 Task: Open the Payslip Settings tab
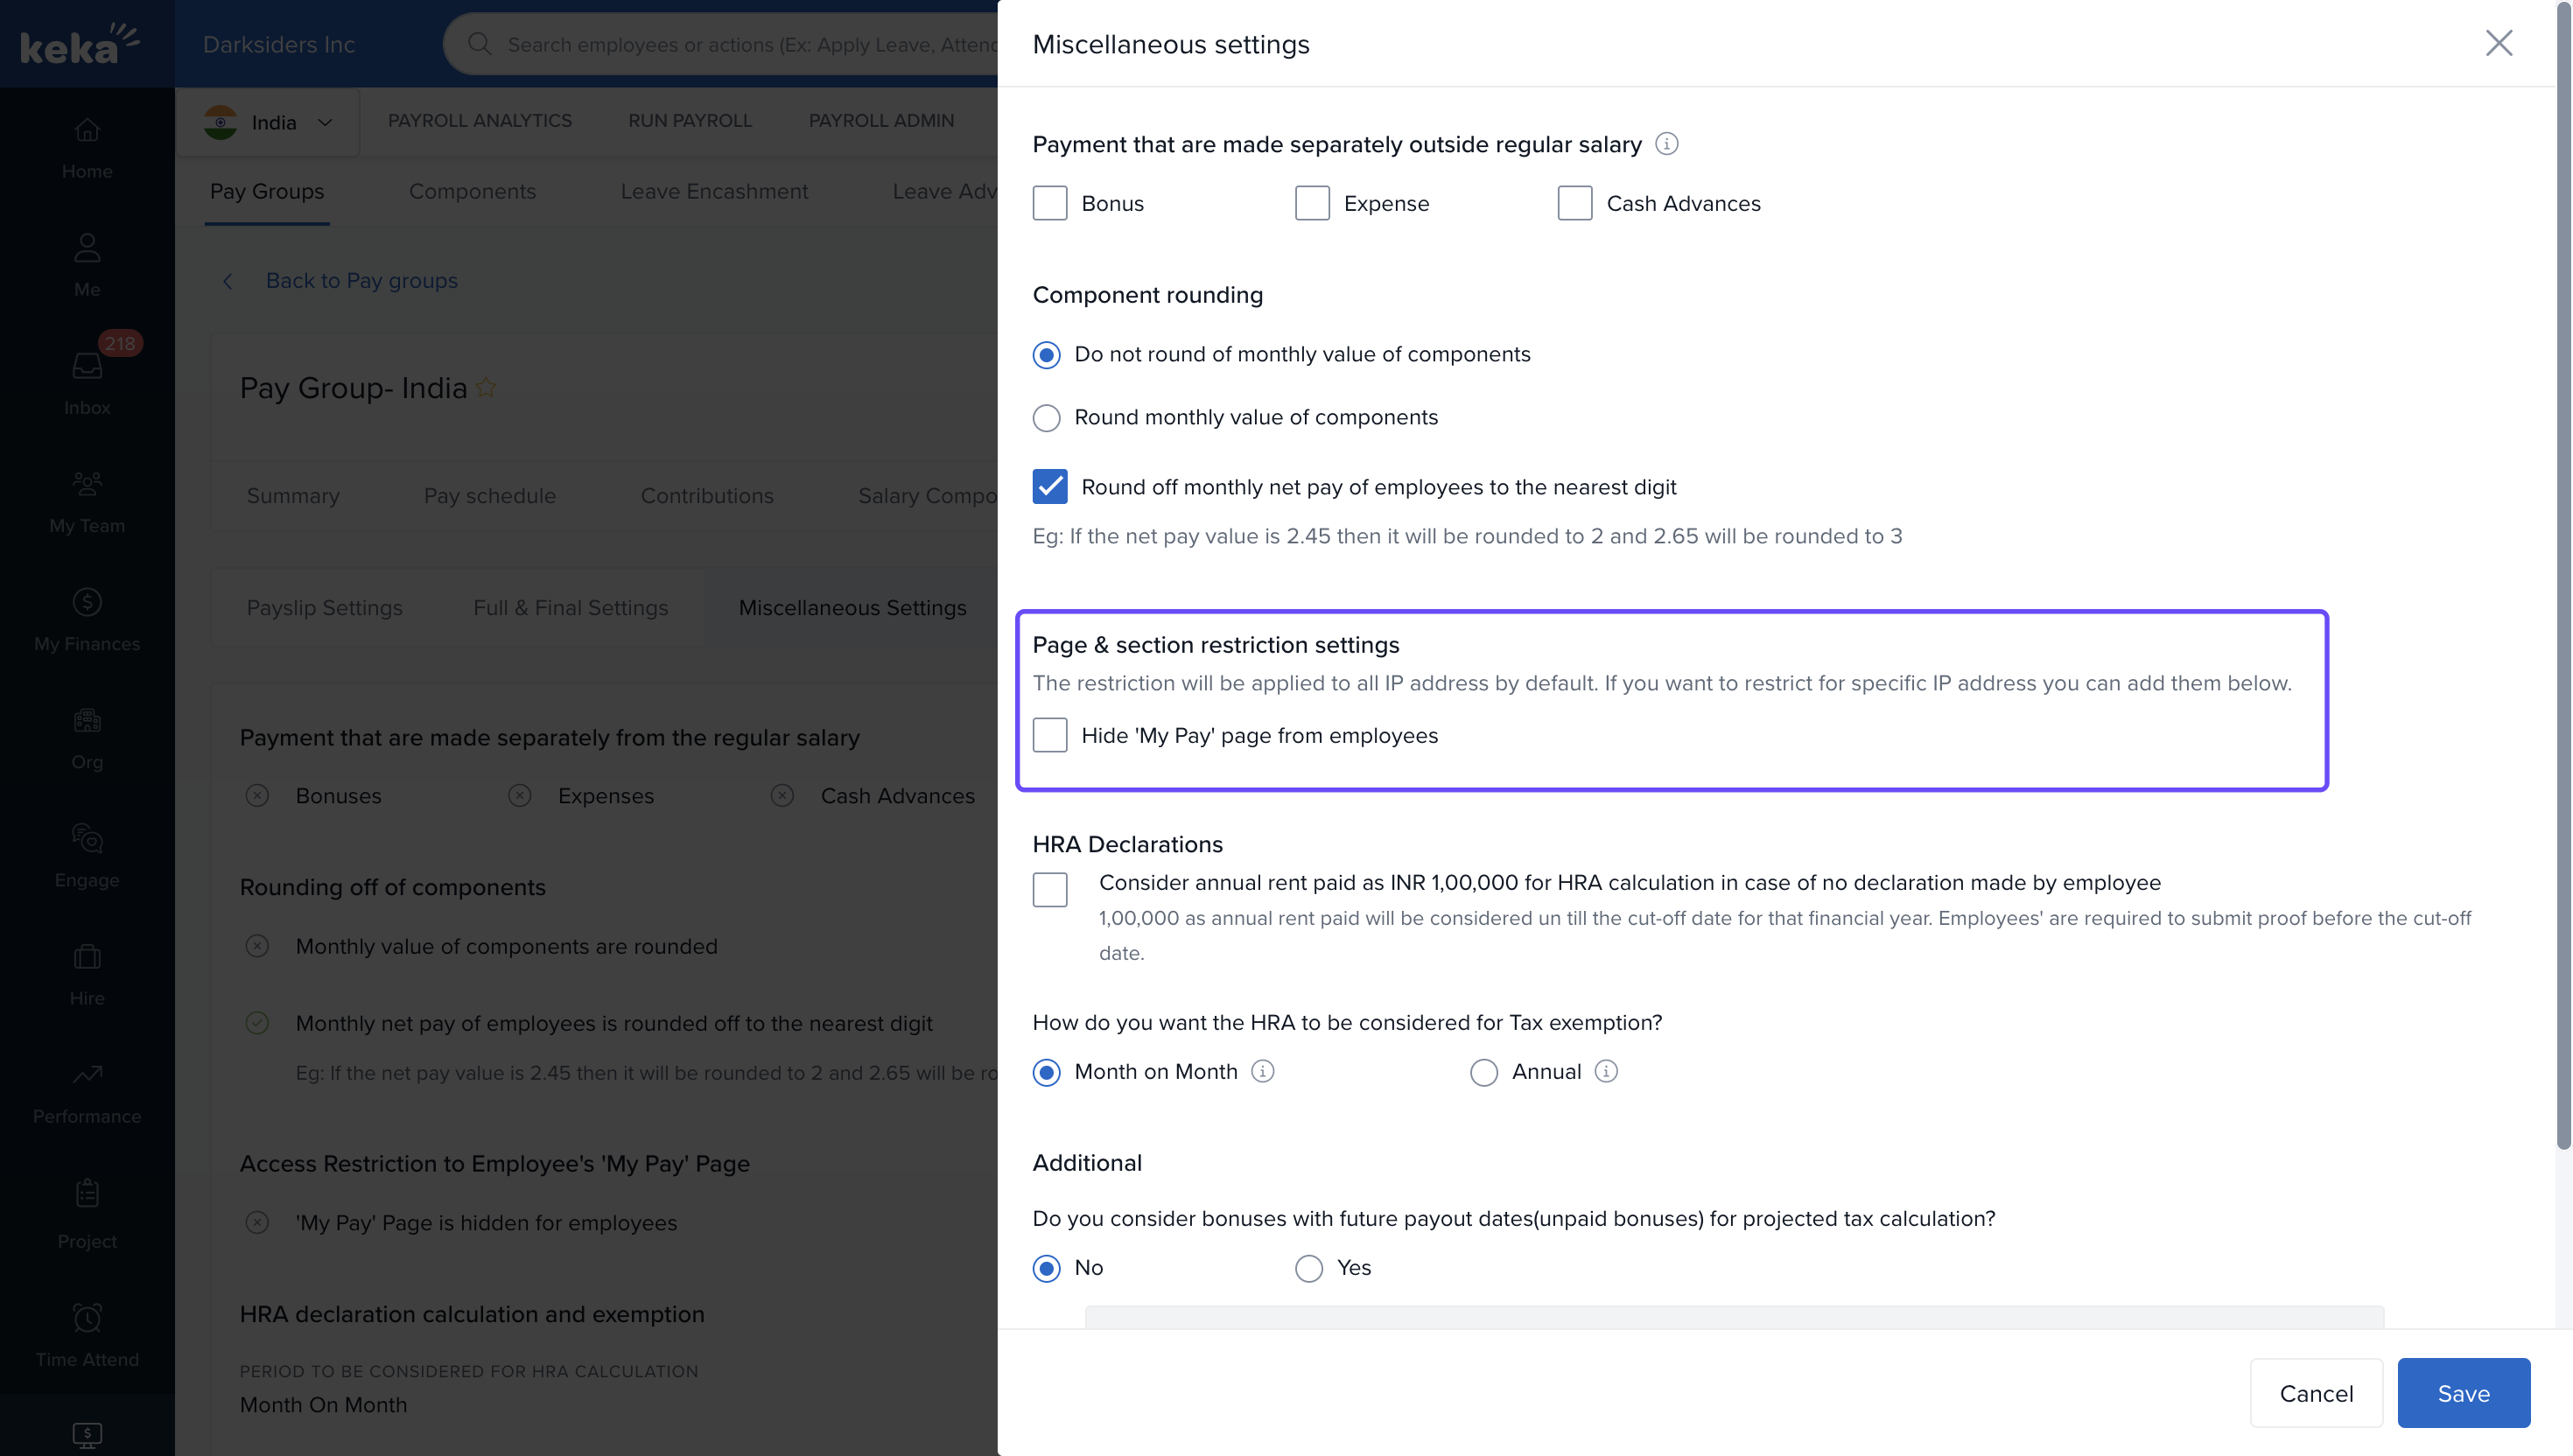[324, 608]
